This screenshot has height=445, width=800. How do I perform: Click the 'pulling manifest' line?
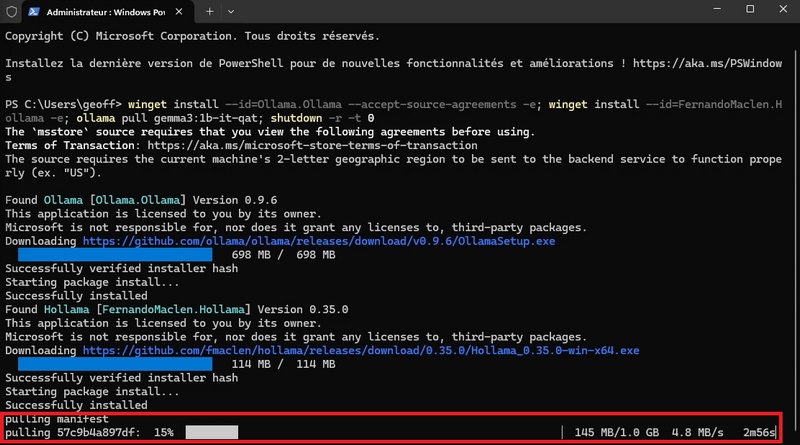[x=57, y=419]
